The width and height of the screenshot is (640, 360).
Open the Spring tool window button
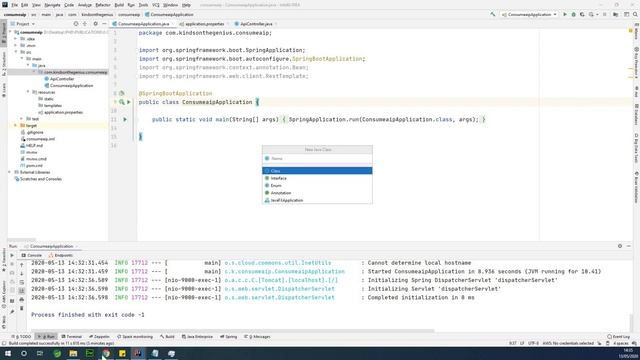coord(229,337)
